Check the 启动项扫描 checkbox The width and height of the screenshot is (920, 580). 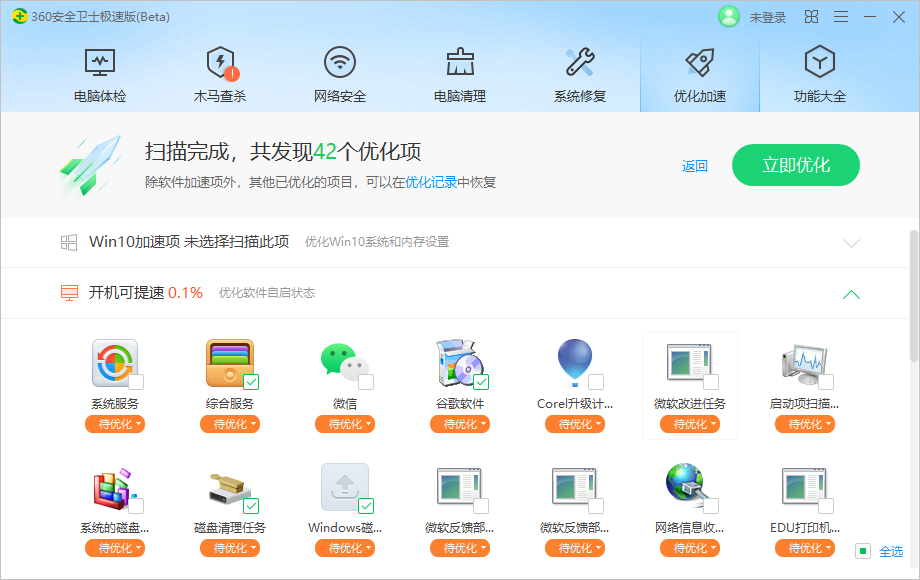coord(826,382)
